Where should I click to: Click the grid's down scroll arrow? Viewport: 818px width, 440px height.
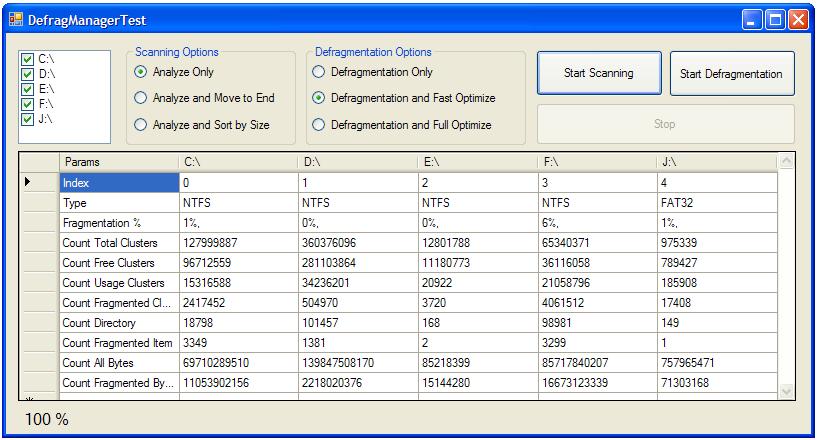[x=786, y=391]
